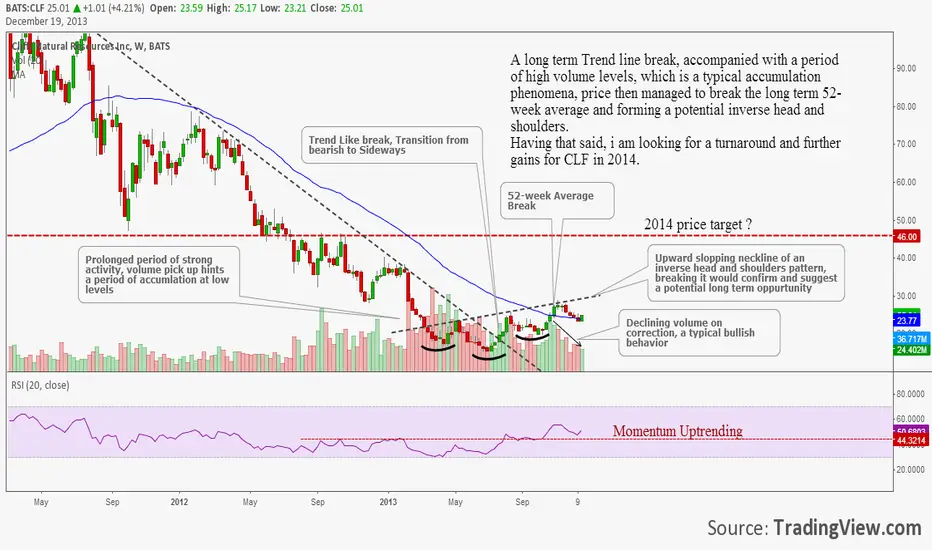This screenshot has width=932, height=550.
Task: Click the 60.0000 RSI axis label
Action: (910, 419)
